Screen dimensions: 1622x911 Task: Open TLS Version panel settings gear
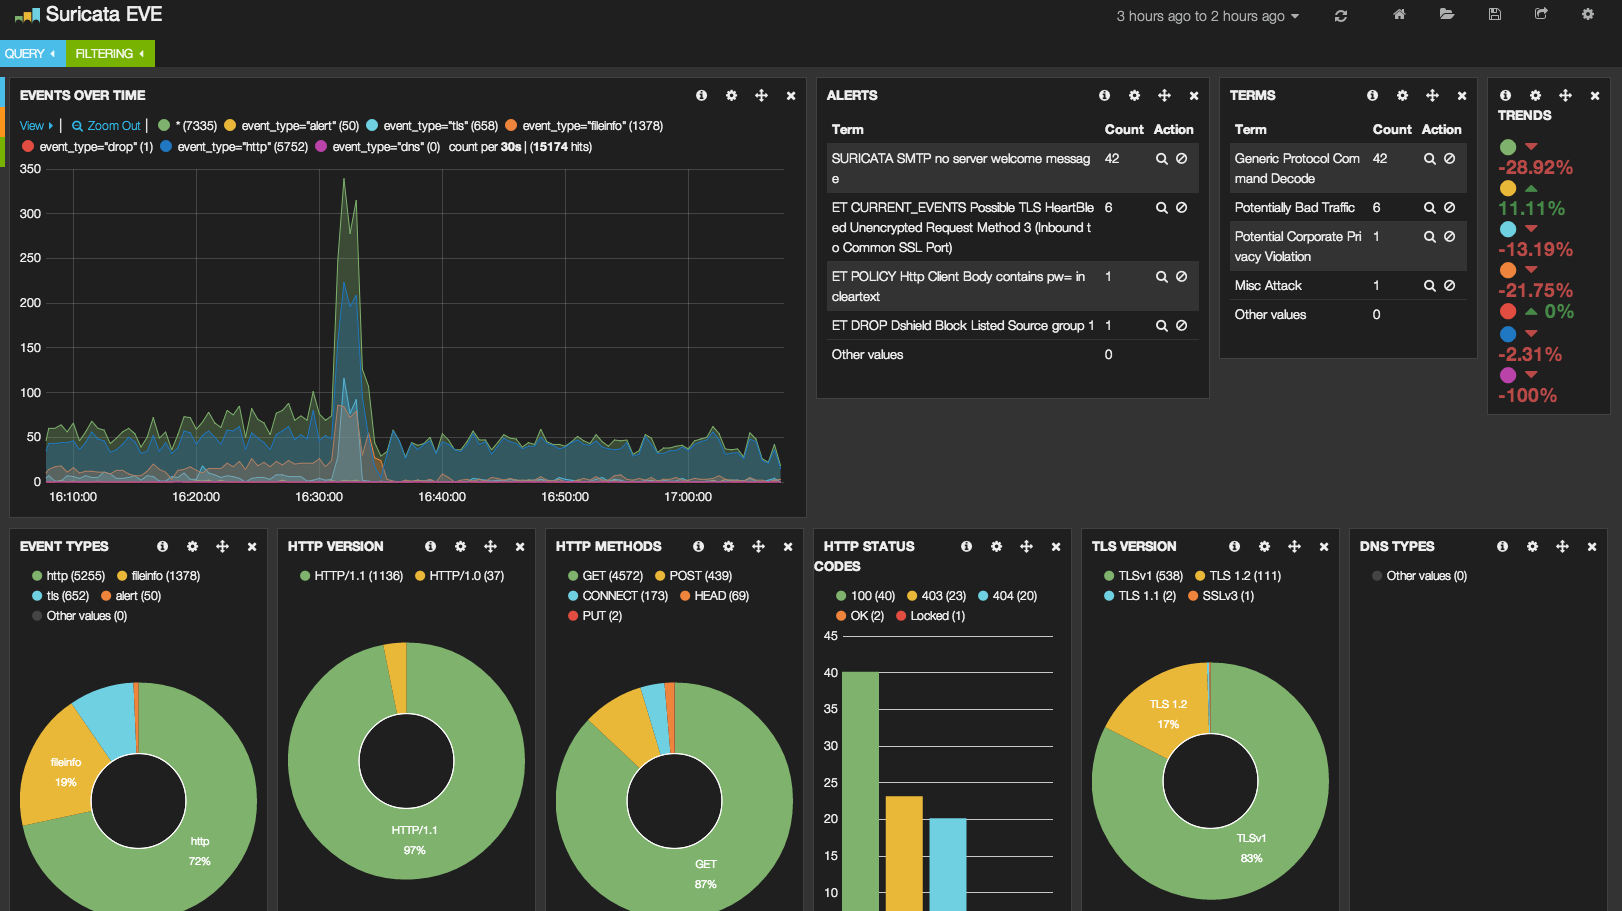1264,547
